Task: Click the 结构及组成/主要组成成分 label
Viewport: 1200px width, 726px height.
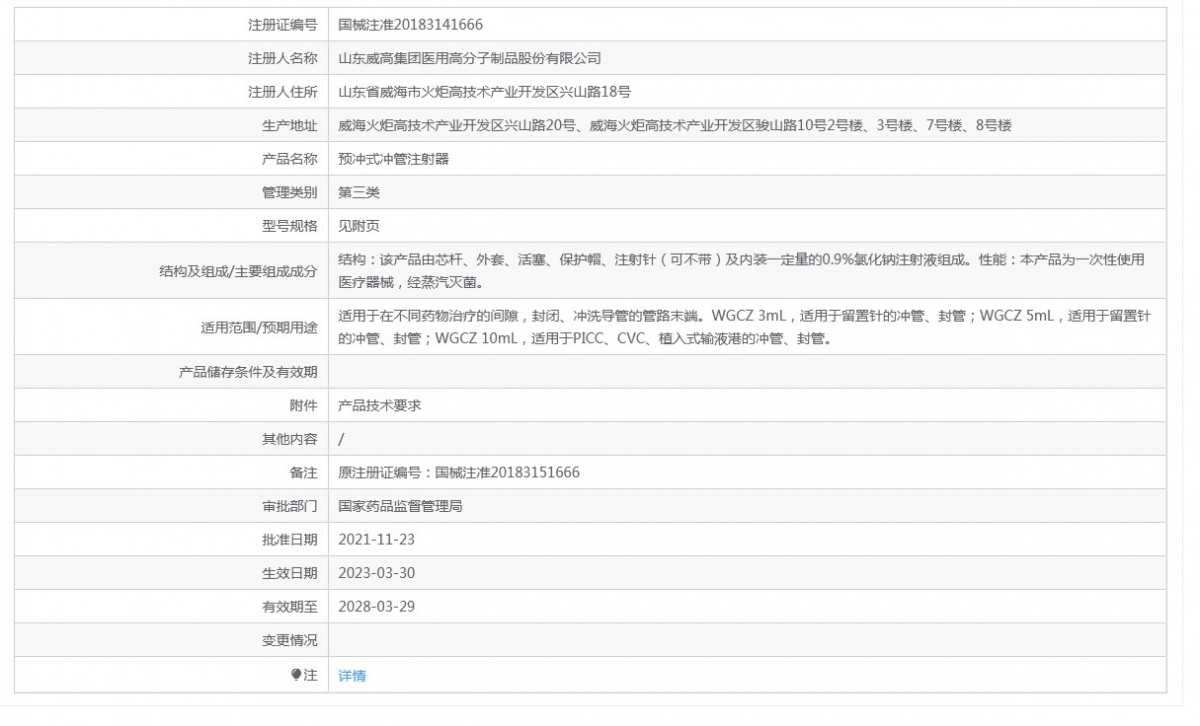Action: (239, 271)
